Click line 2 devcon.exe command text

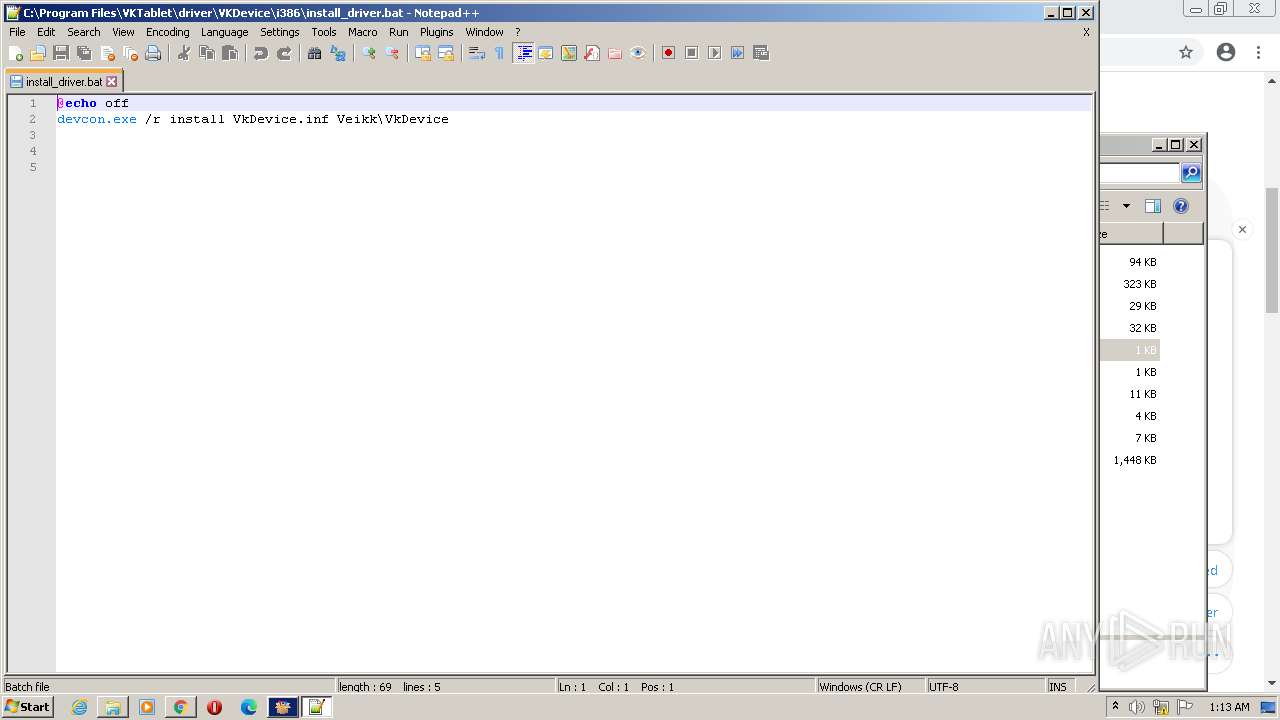tap(253, 119)
